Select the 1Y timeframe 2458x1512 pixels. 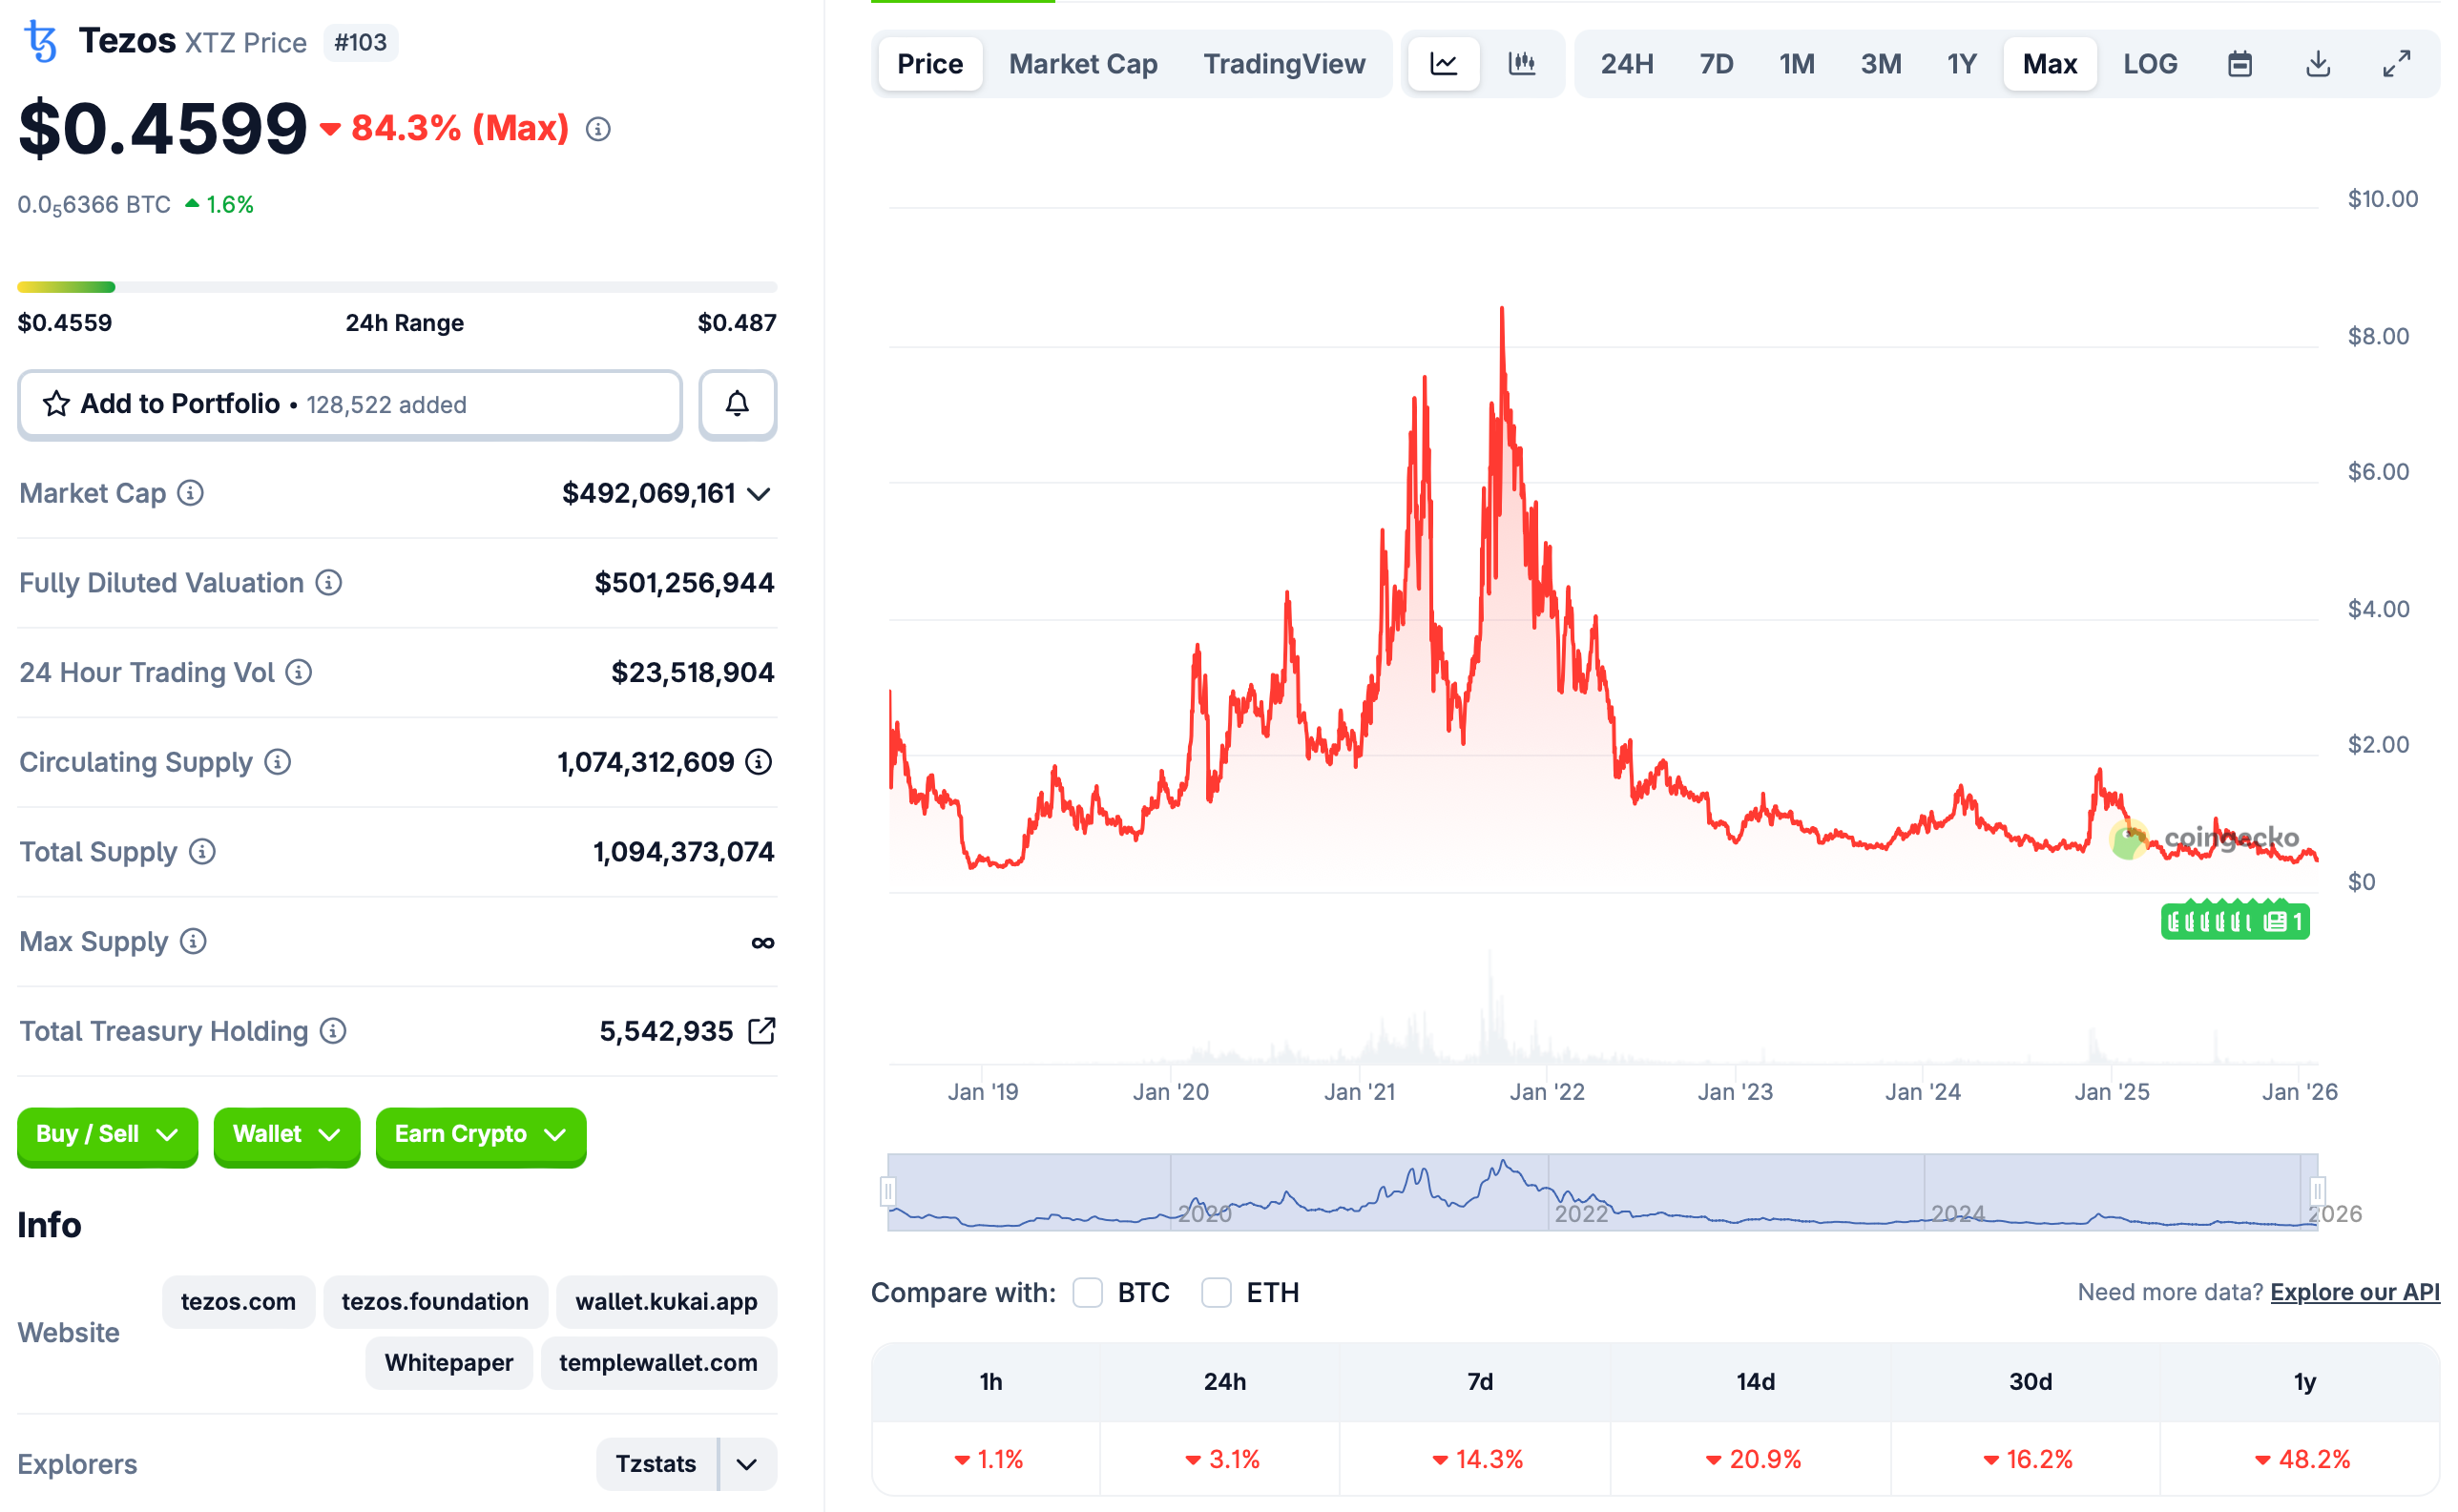1961,63
